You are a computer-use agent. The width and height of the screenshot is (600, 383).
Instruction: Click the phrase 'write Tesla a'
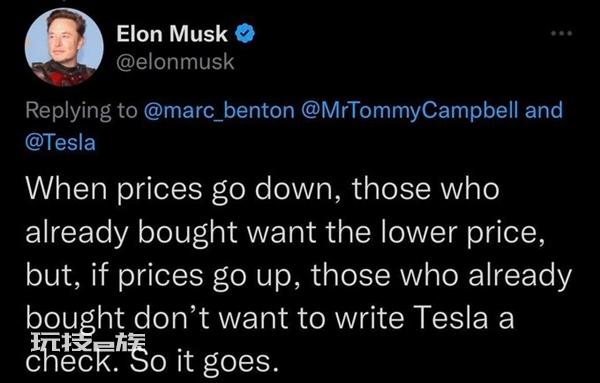pos(425,318)
